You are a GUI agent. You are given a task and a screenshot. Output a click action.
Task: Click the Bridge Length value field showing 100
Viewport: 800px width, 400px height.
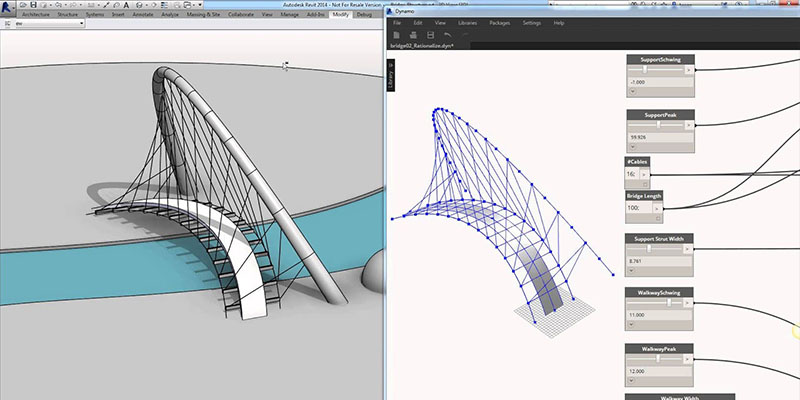point(639,208)
